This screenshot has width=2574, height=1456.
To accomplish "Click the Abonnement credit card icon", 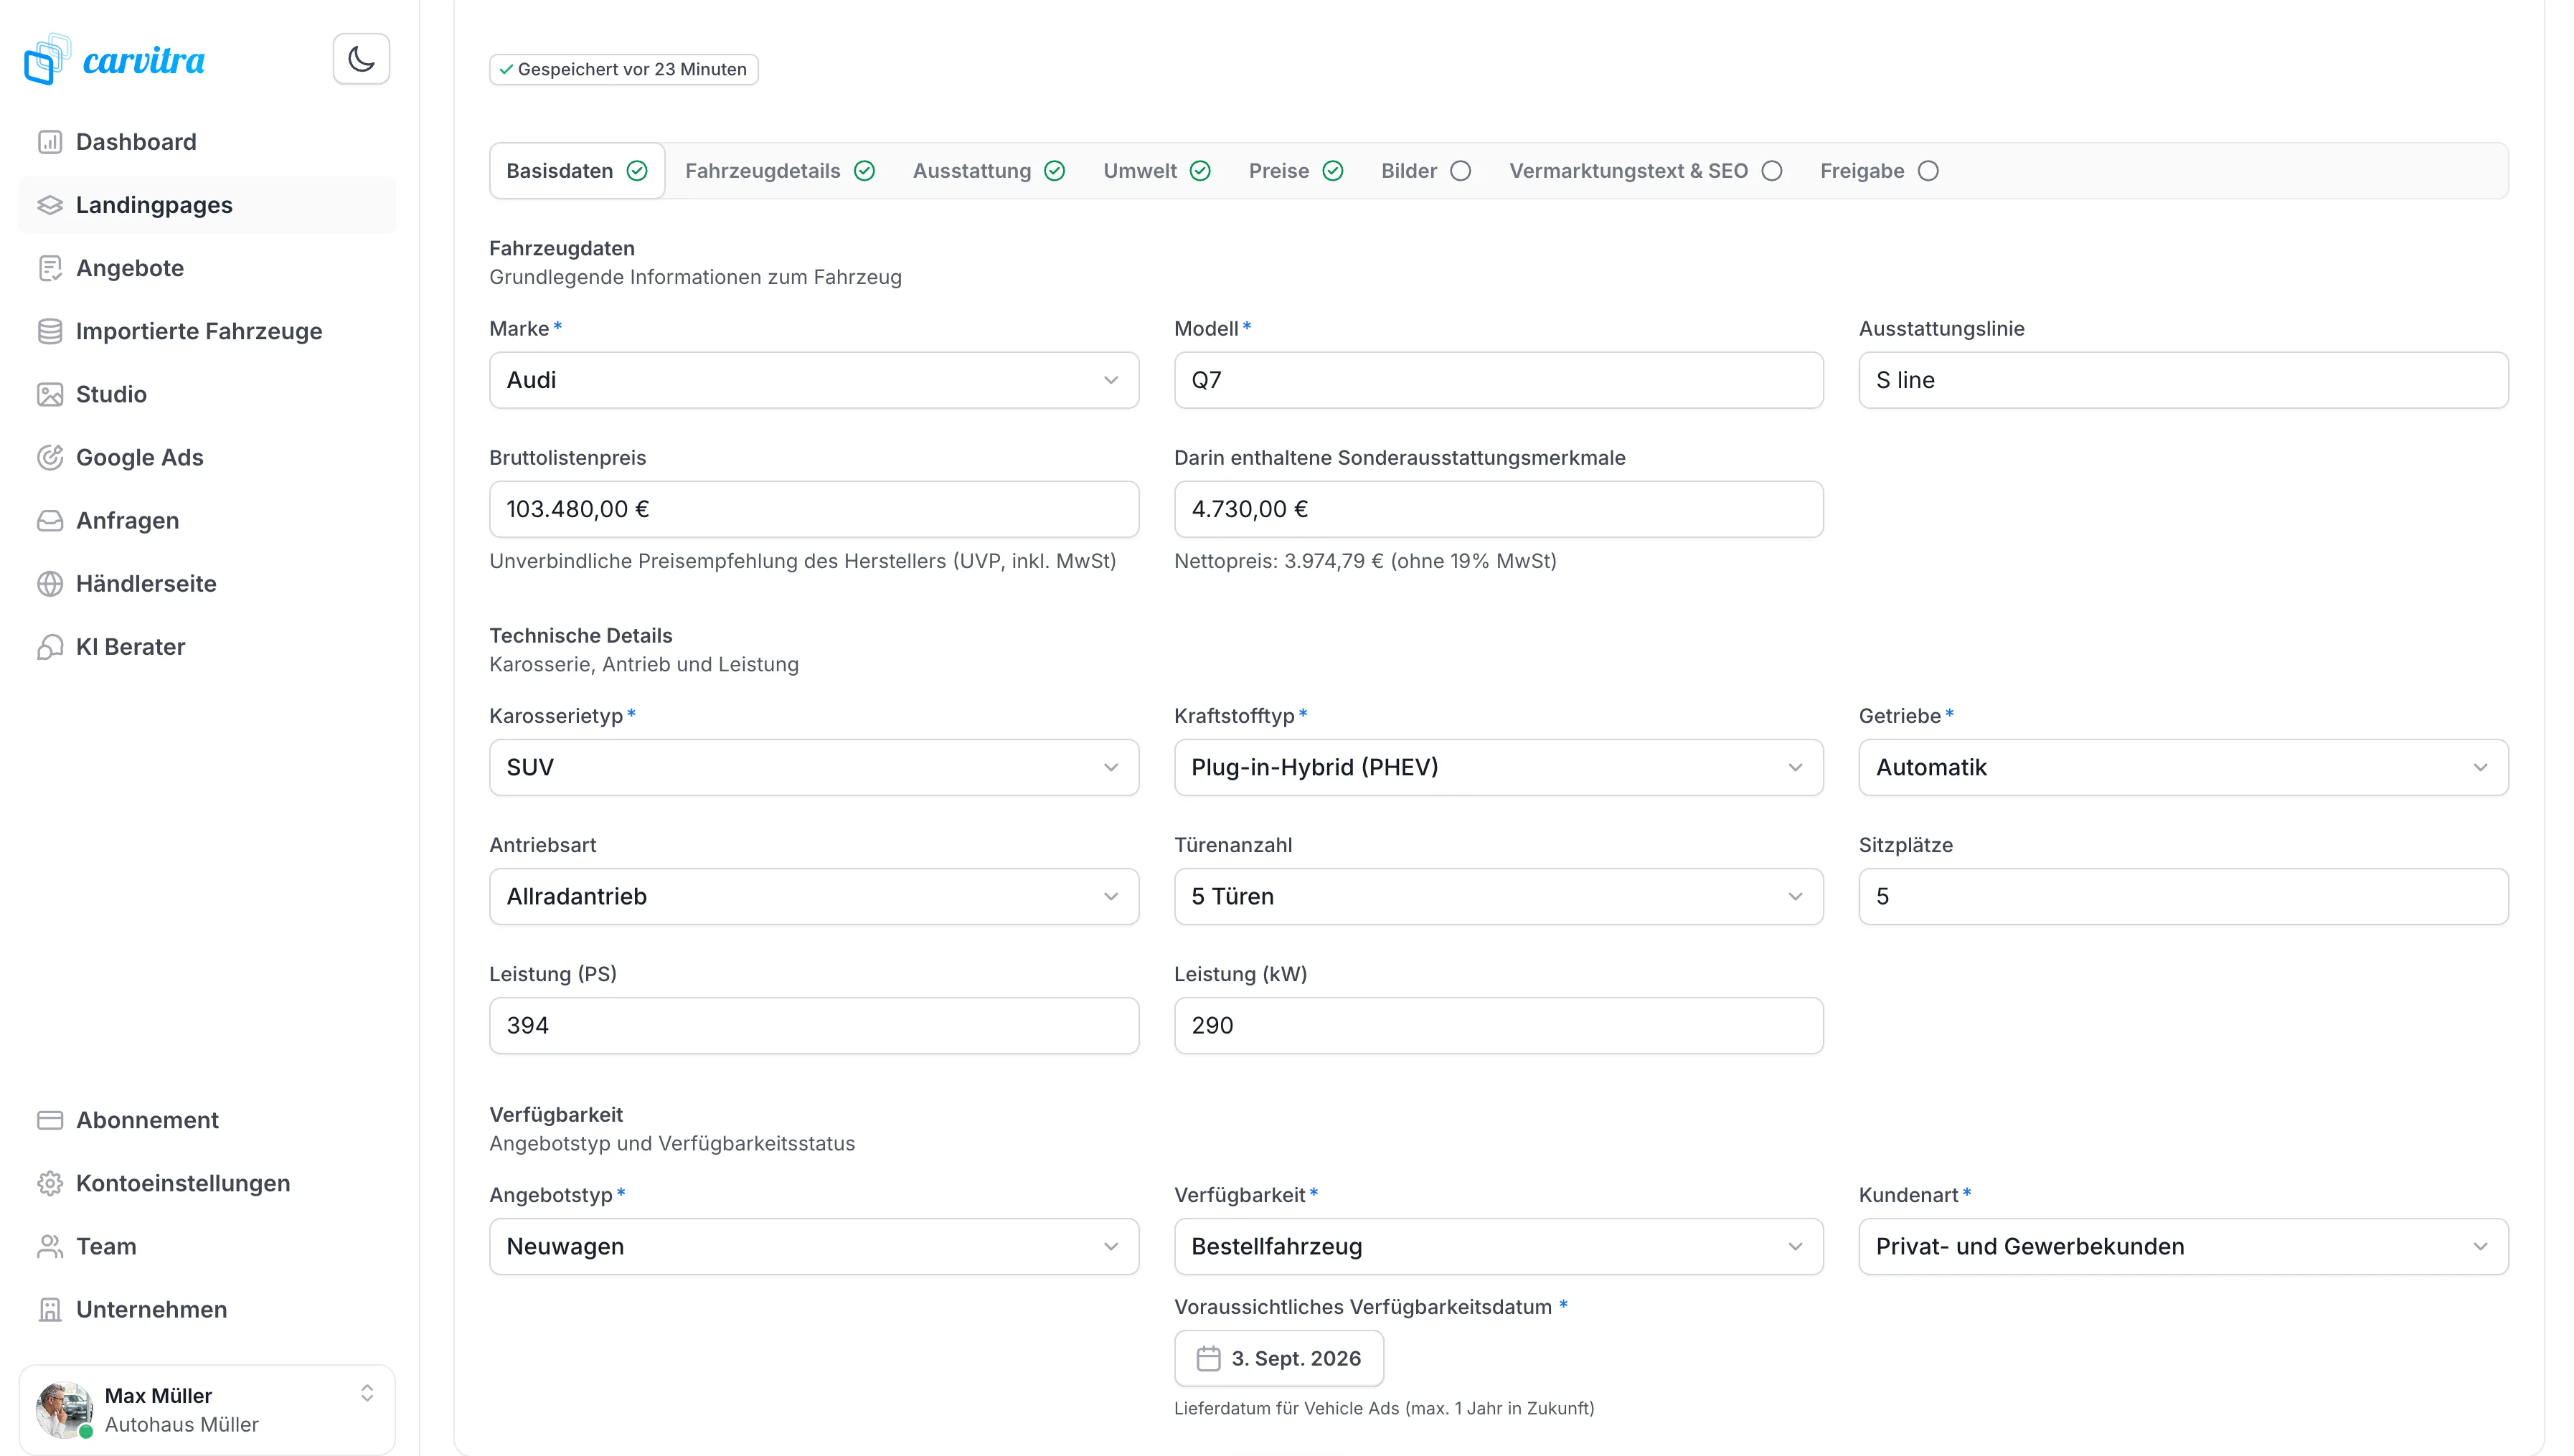I will (x=50, y=1120).
